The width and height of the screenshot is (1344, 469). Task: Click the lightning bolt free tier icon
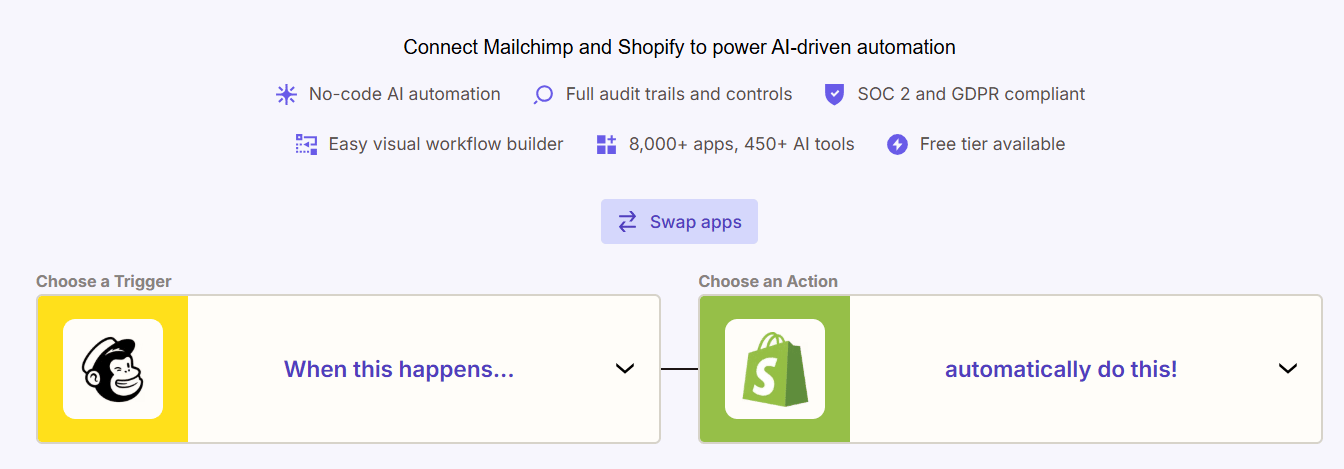[x=897, y=145]
